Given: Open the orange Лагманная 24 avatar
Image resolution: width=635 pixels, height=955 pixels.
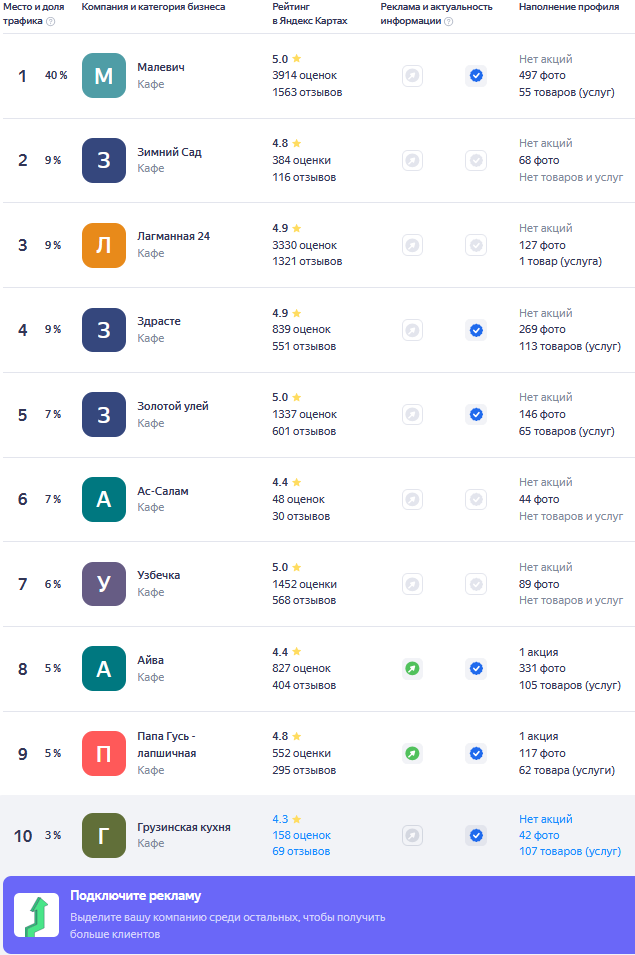Looking at the screenshot, I should [x=103, y=245].
